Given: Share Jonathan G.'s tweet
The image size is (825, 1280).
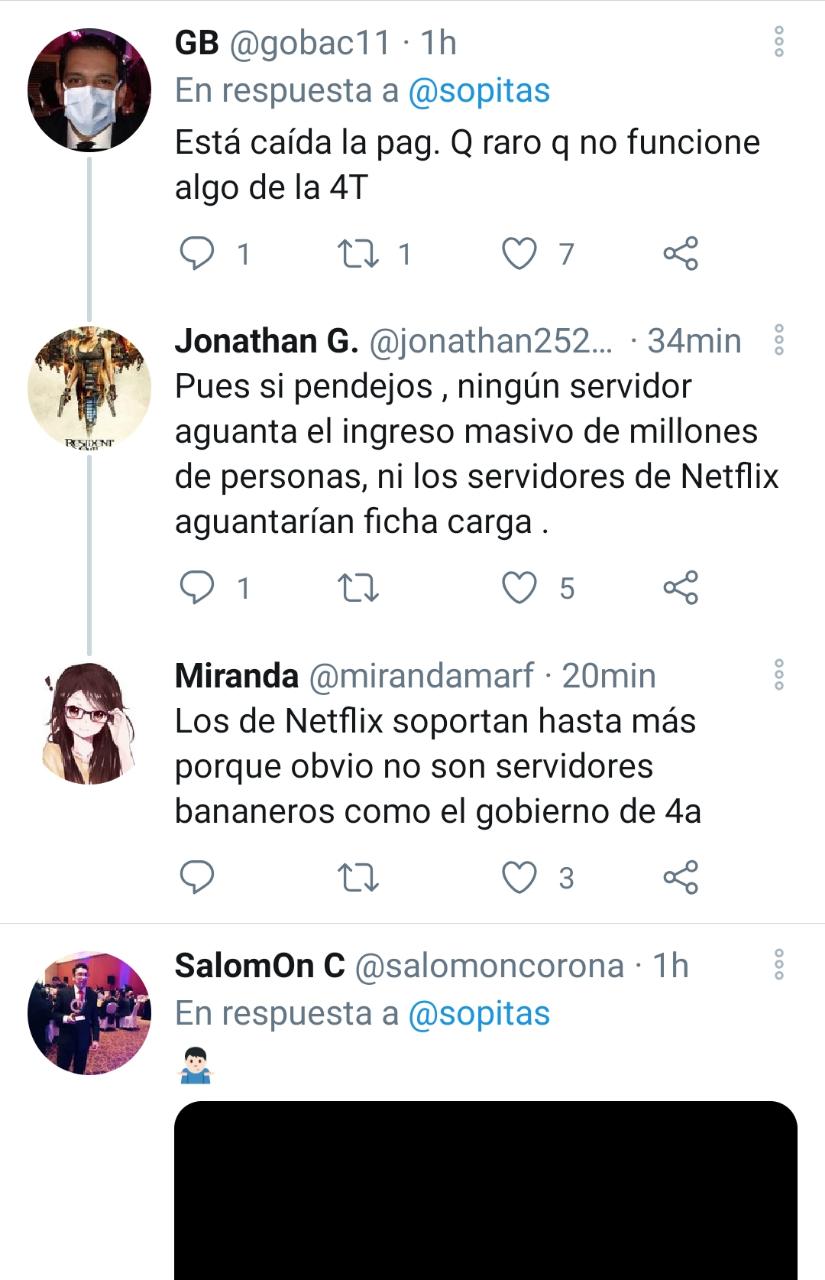Looking at the screenshot, I should [x=680, y=588].
